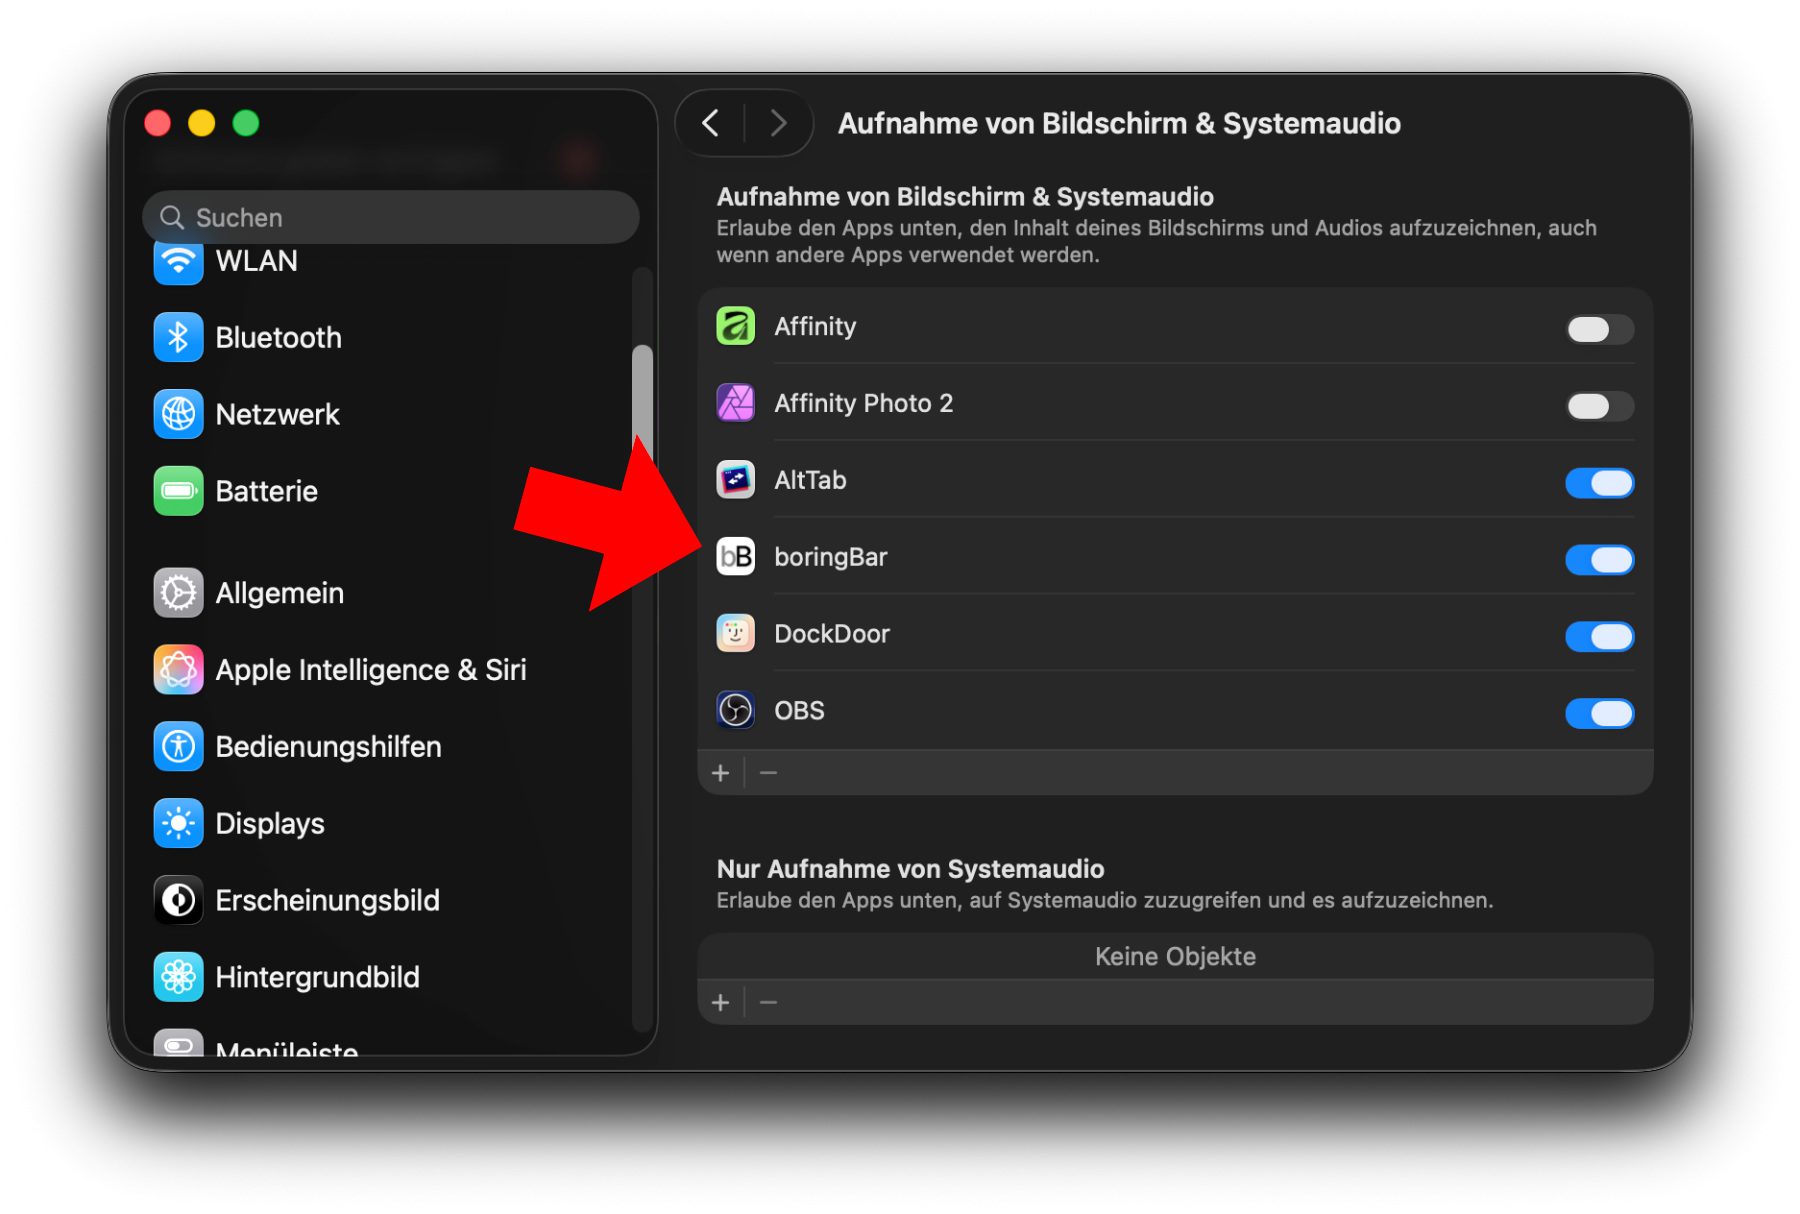The image size is (1800, 1214).
Task: Go back to previous settings page
Action: pyautogui.click(x=711, y=123)
